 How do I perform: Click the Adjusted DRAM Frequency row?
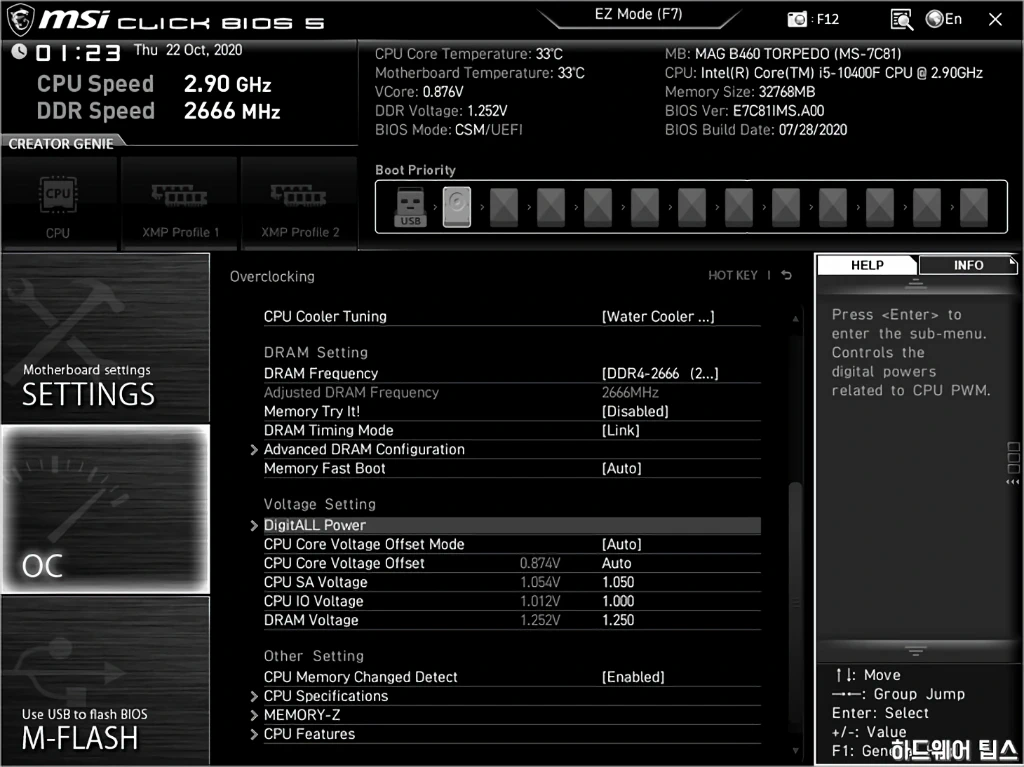[512, 393]
